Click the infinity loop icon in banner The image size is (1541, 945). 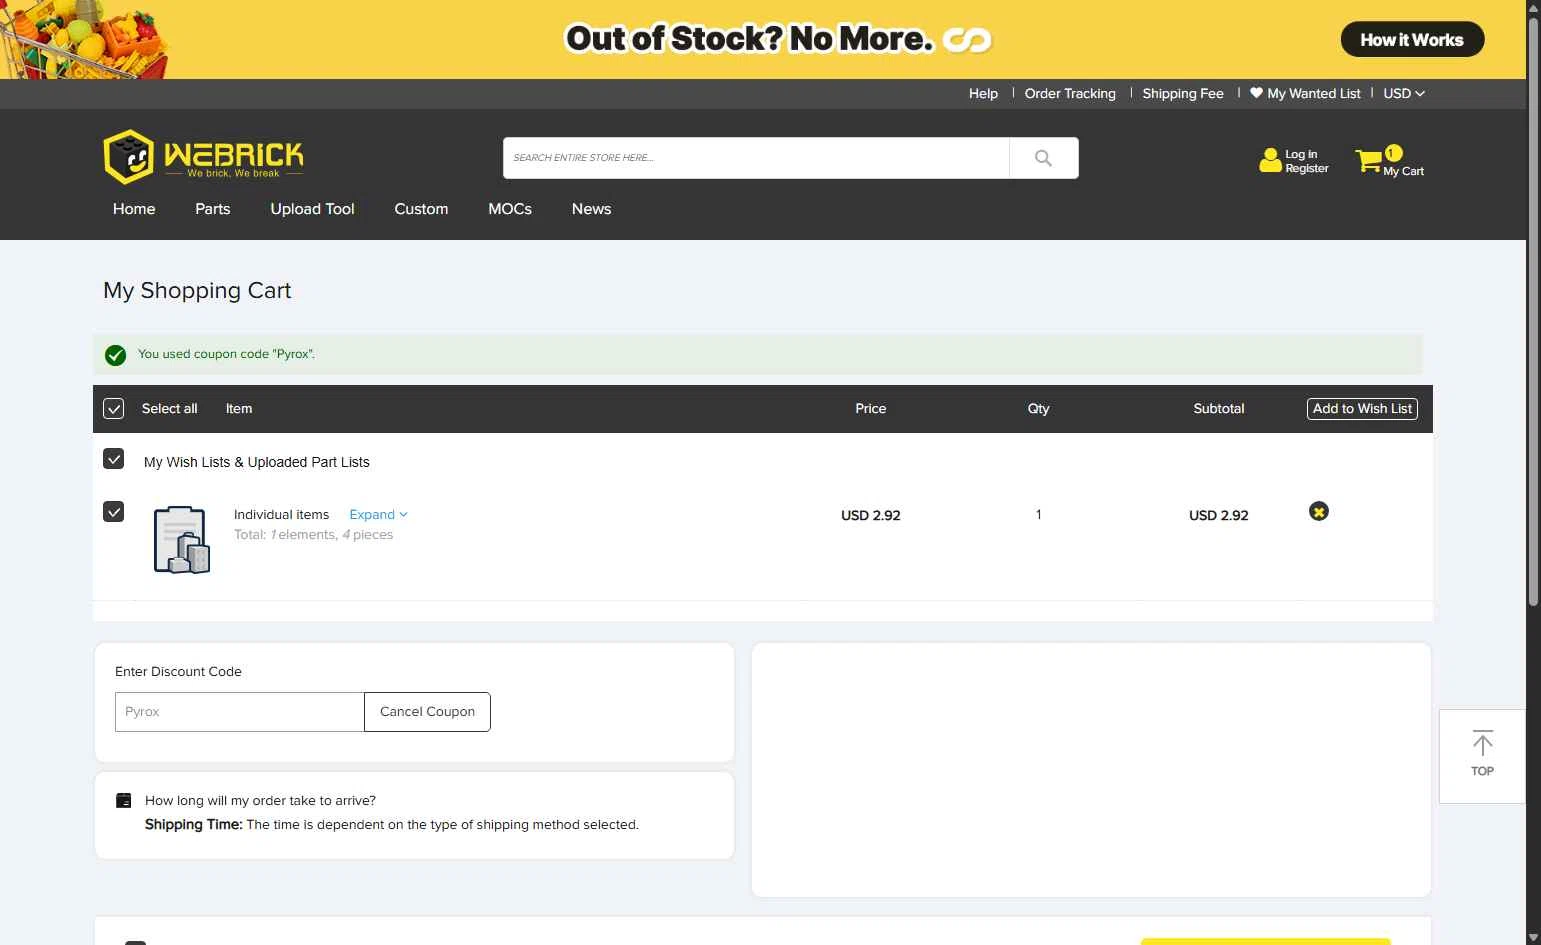click(967, 40)
